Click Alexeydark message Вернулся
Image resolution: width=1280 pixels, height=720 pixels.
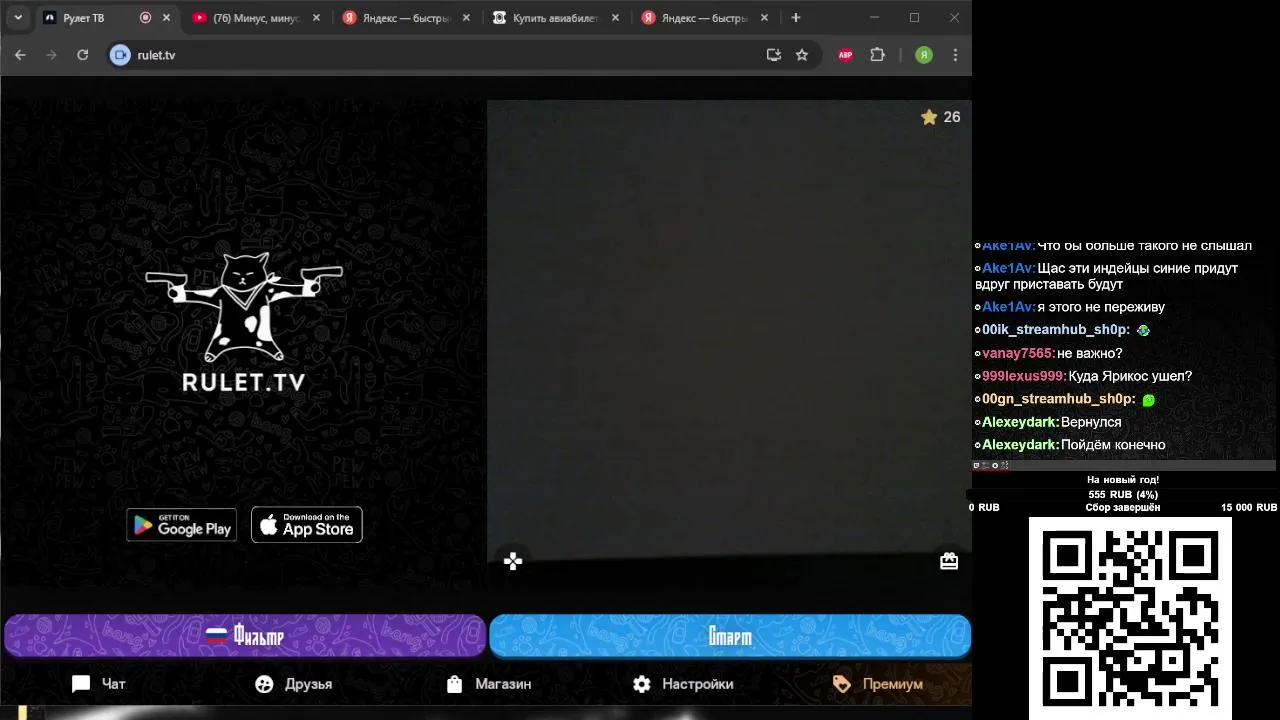[1091, 422]
